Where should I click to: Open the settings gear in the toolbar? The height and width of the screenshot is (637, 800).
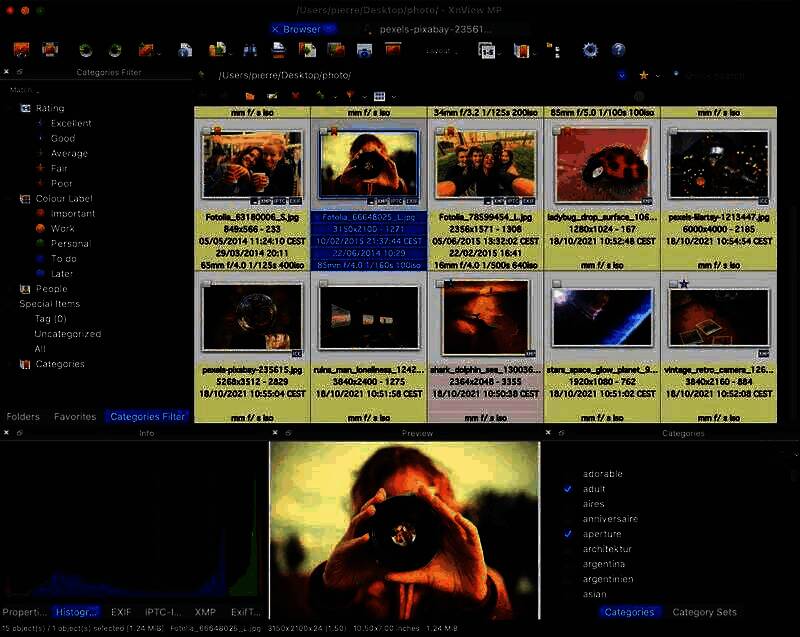click(589, 49)
